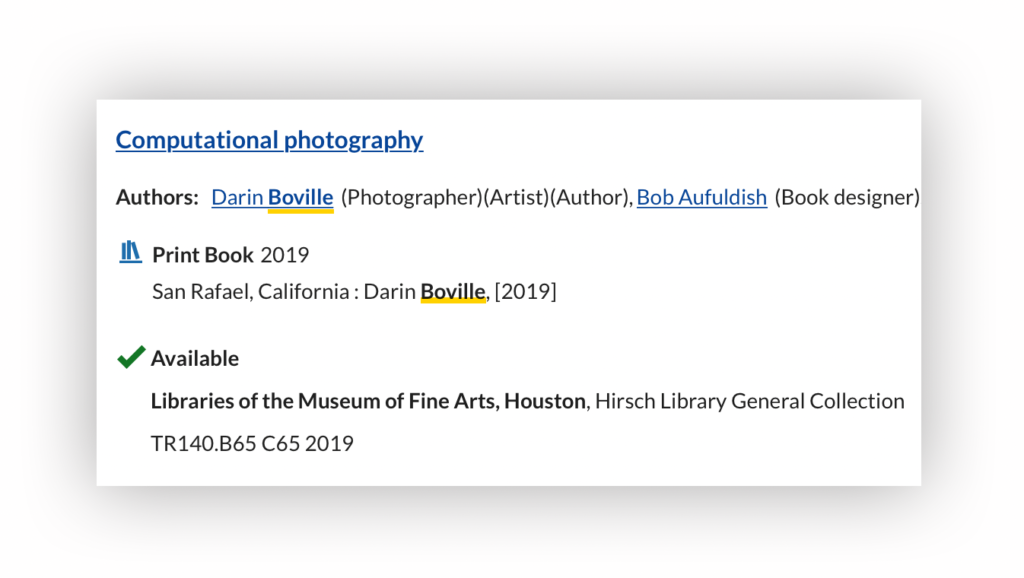Click call number TR140.B65 C65 2019

pos(252,443)
